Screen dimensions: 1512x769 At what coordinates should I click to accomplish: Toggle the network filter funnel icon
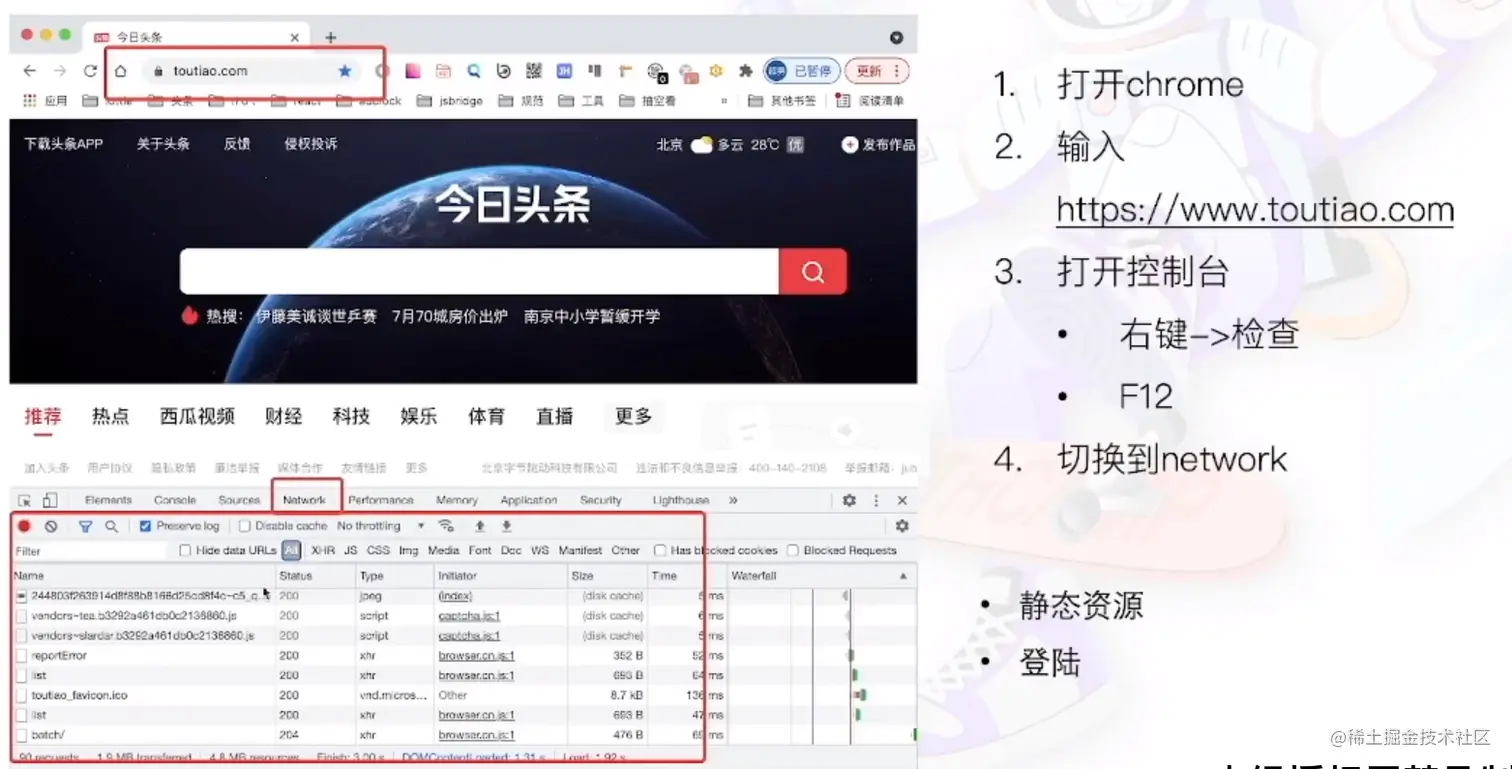pos(85,526)
